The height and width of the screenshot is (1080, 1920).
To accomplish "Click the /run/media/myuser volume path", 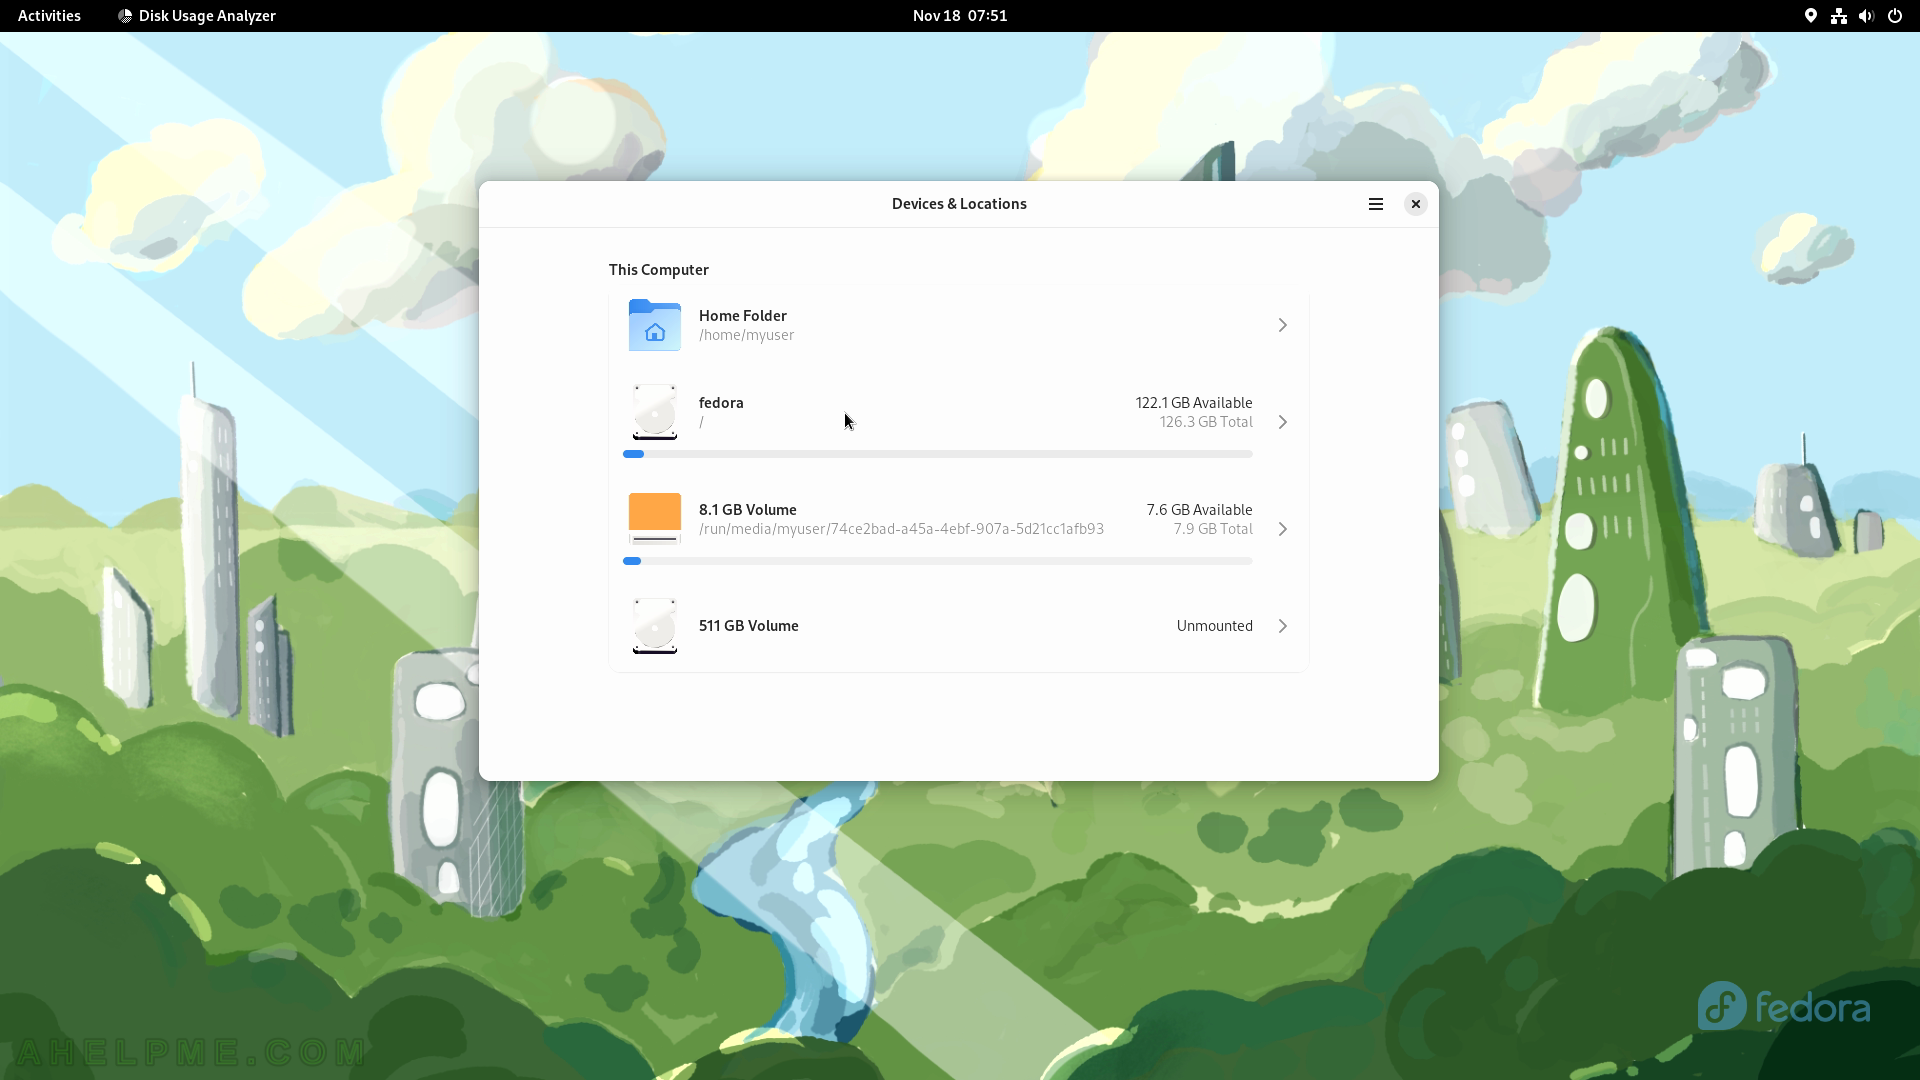I will pyautogui.click(x=902, y=529).
